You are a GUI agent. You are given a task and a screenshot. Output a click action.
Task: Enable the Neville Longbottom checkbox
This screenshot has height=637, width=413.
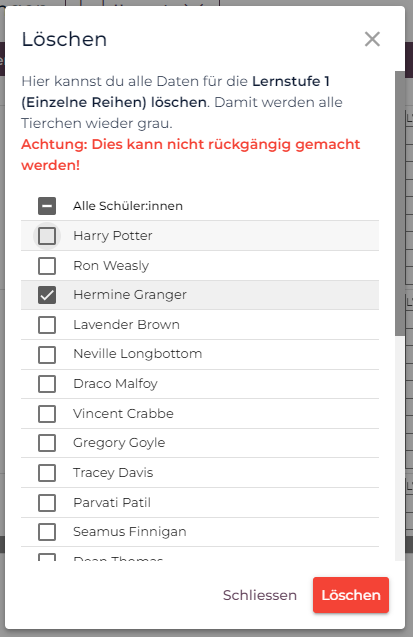point(47,354)
